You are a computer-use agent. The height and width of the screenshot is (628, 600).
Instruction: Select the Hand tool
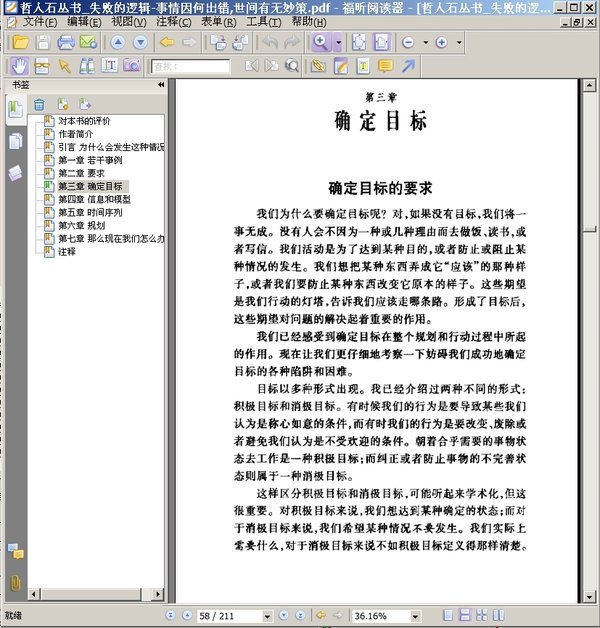point(19,66)
